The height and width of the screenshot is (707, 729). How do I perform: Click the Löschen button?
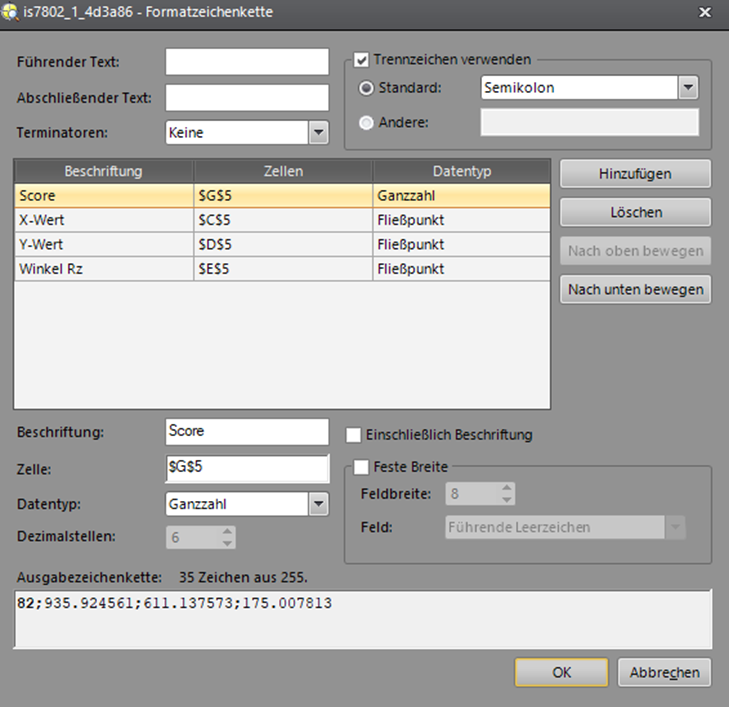pos(635,212)
